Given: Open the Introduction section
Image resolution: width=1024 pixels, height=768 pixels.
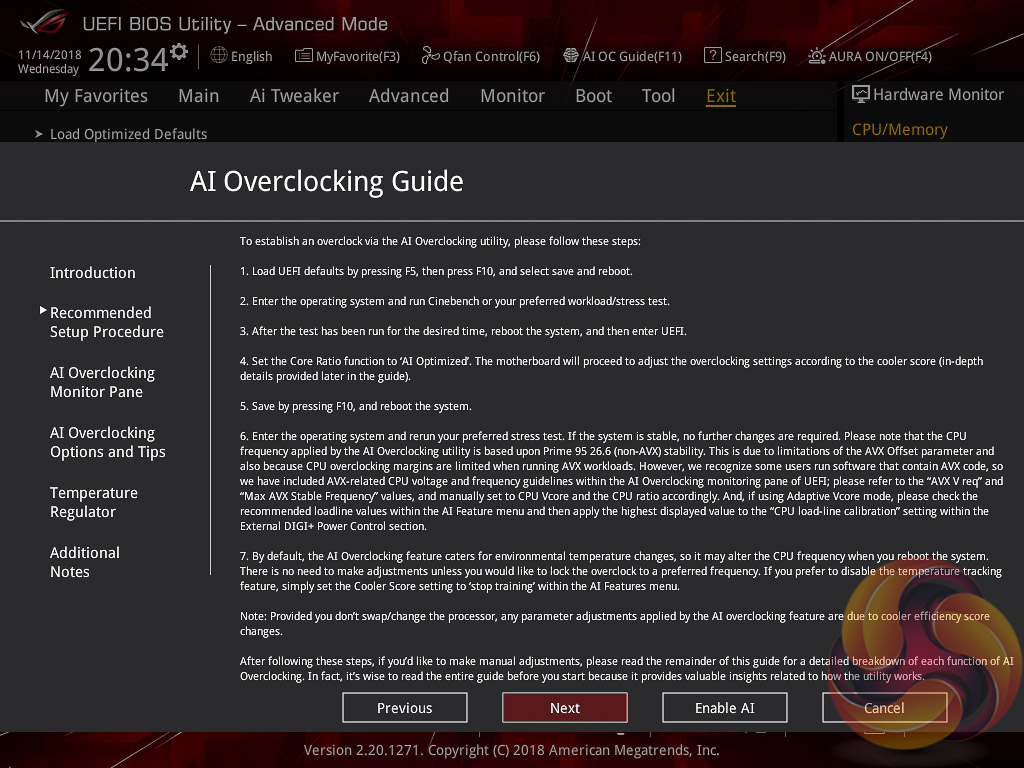Looking at the screenshot, I should click(93, 273).
